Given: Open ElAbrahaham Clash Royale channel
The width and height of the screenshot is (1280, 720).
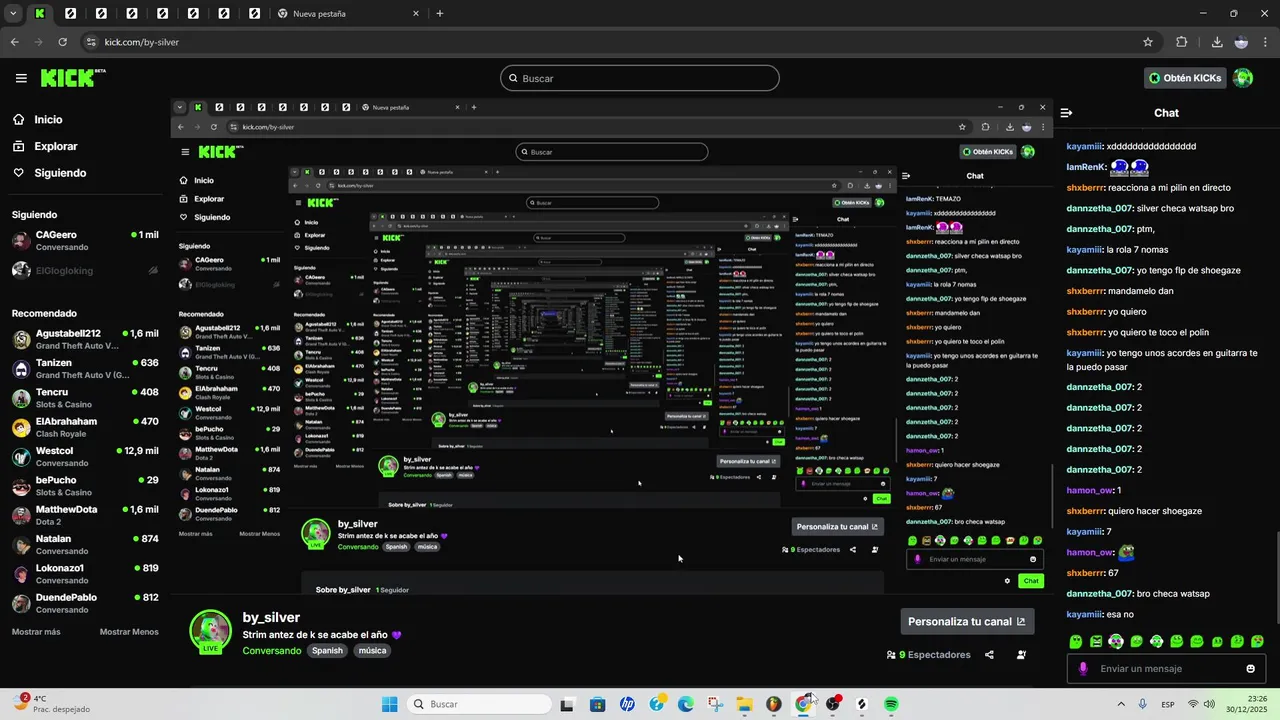Looking at the screenshot, I should click(84, 427).
